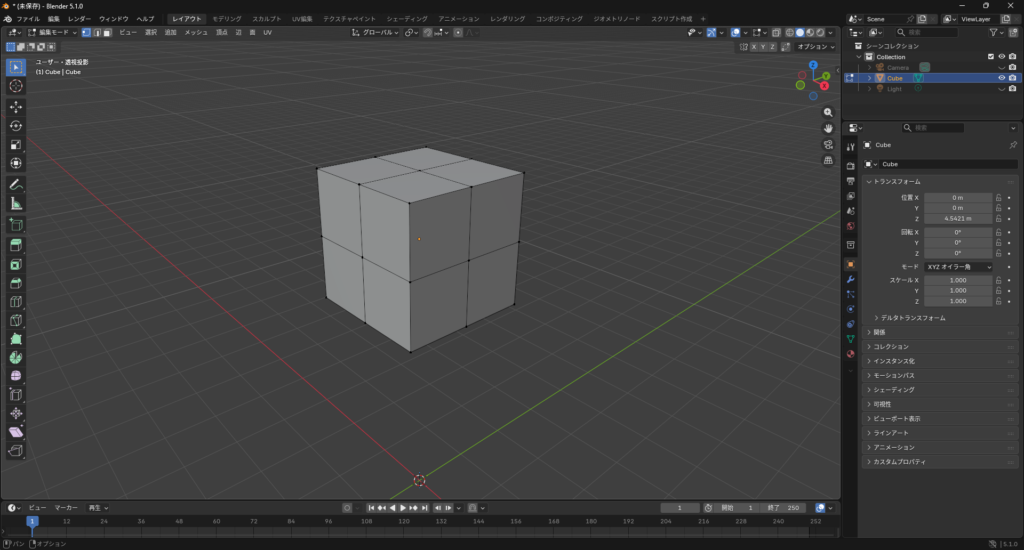
Task: Click the zoom magnifier viewport gizmo
Action: click(x=828, y=112)
